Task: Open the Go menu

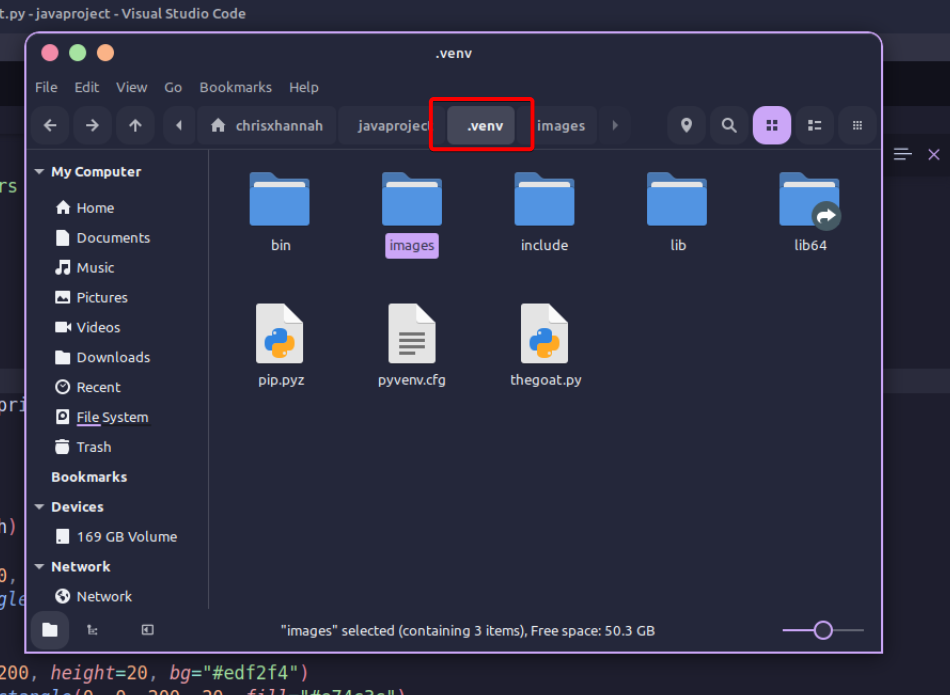Action: [173, 87]
